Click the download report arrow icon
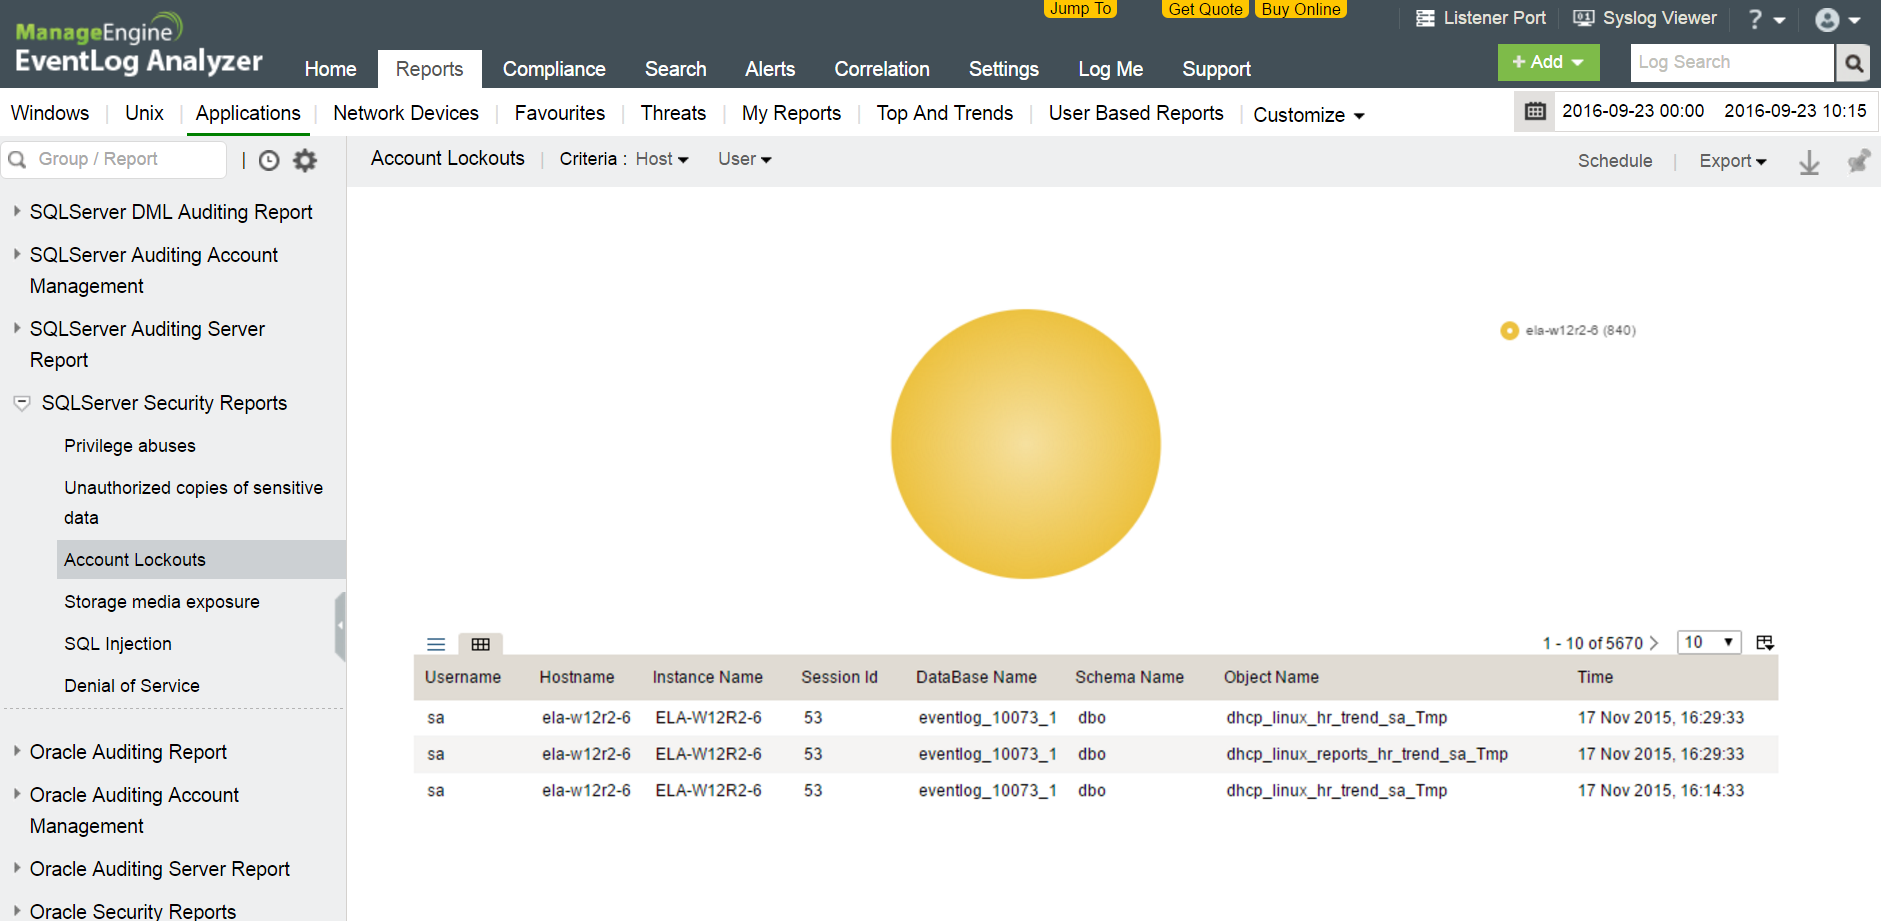1881x921 pixels. pyautogui.click(x=1809, y=162)
